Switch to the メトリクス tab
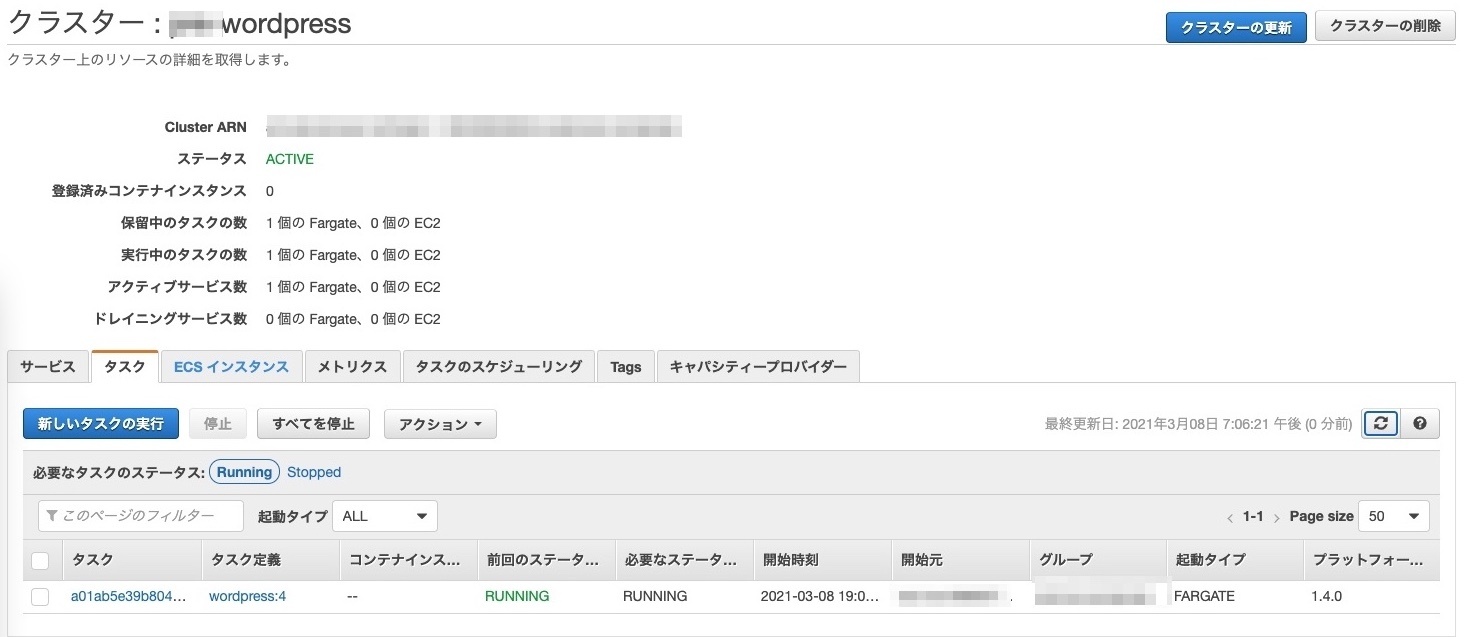 click(352, 367)
